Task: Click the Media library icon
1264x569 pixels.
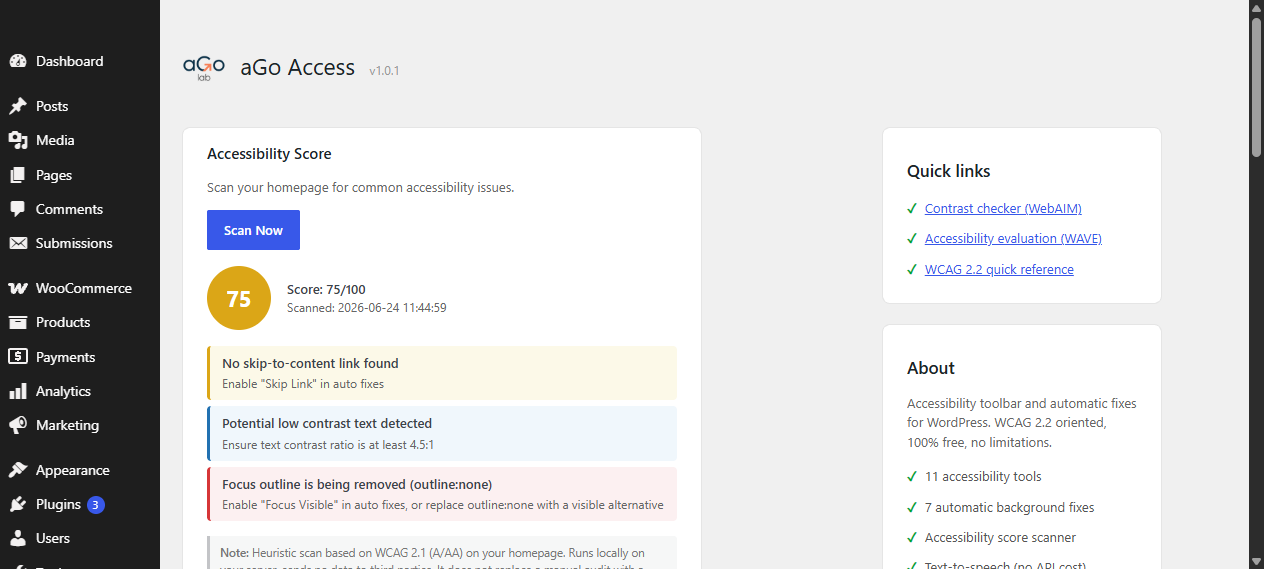Action: pyautogui.click(x=18, y=140)
